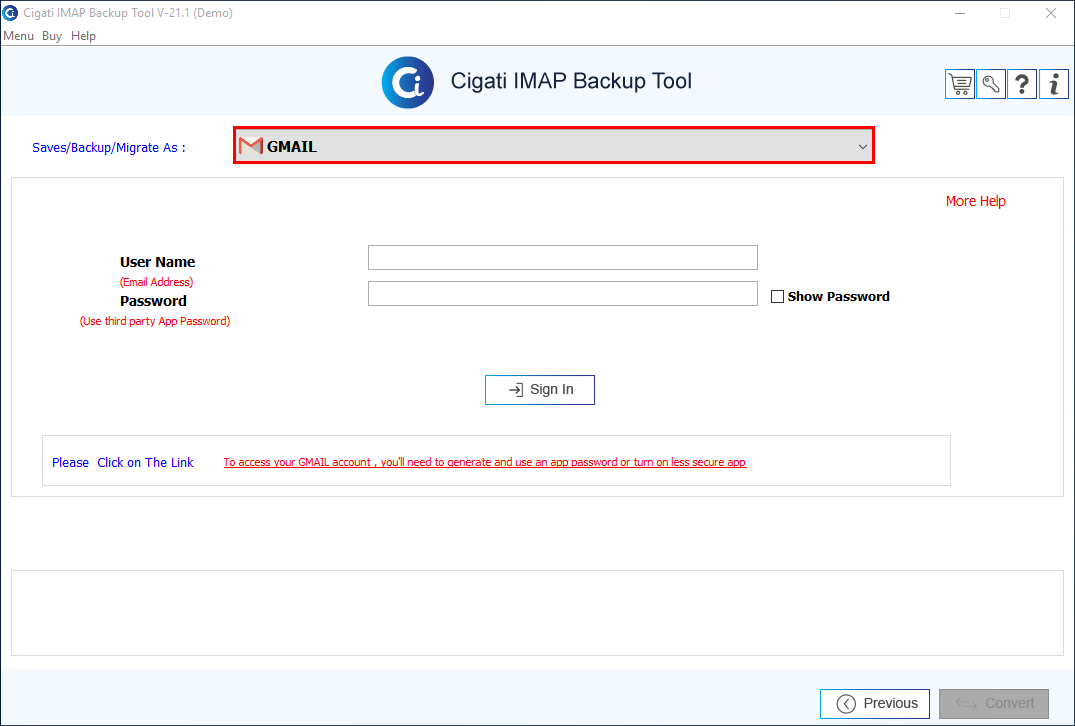Click the Sign In button
Viewport: 1075px width, 726px height.
click(540, 389)
